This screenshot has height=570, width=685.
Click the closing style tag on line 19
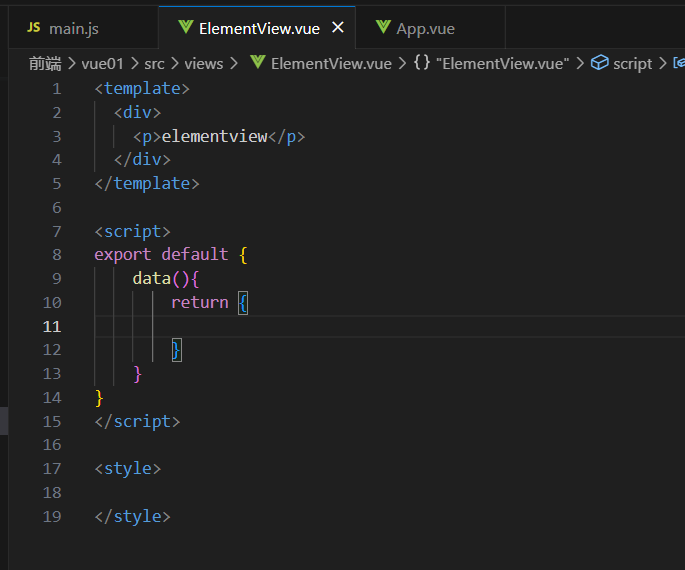point(133,516)
